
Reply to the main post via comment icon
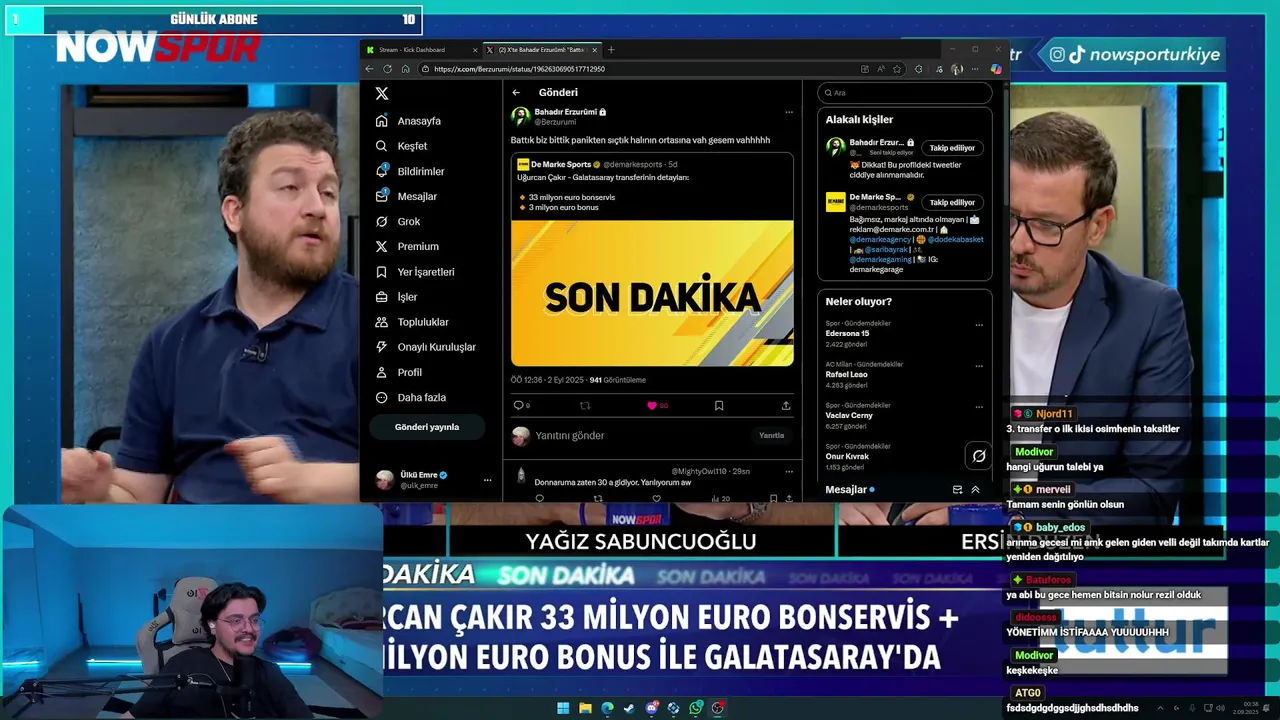pos(520,405)
